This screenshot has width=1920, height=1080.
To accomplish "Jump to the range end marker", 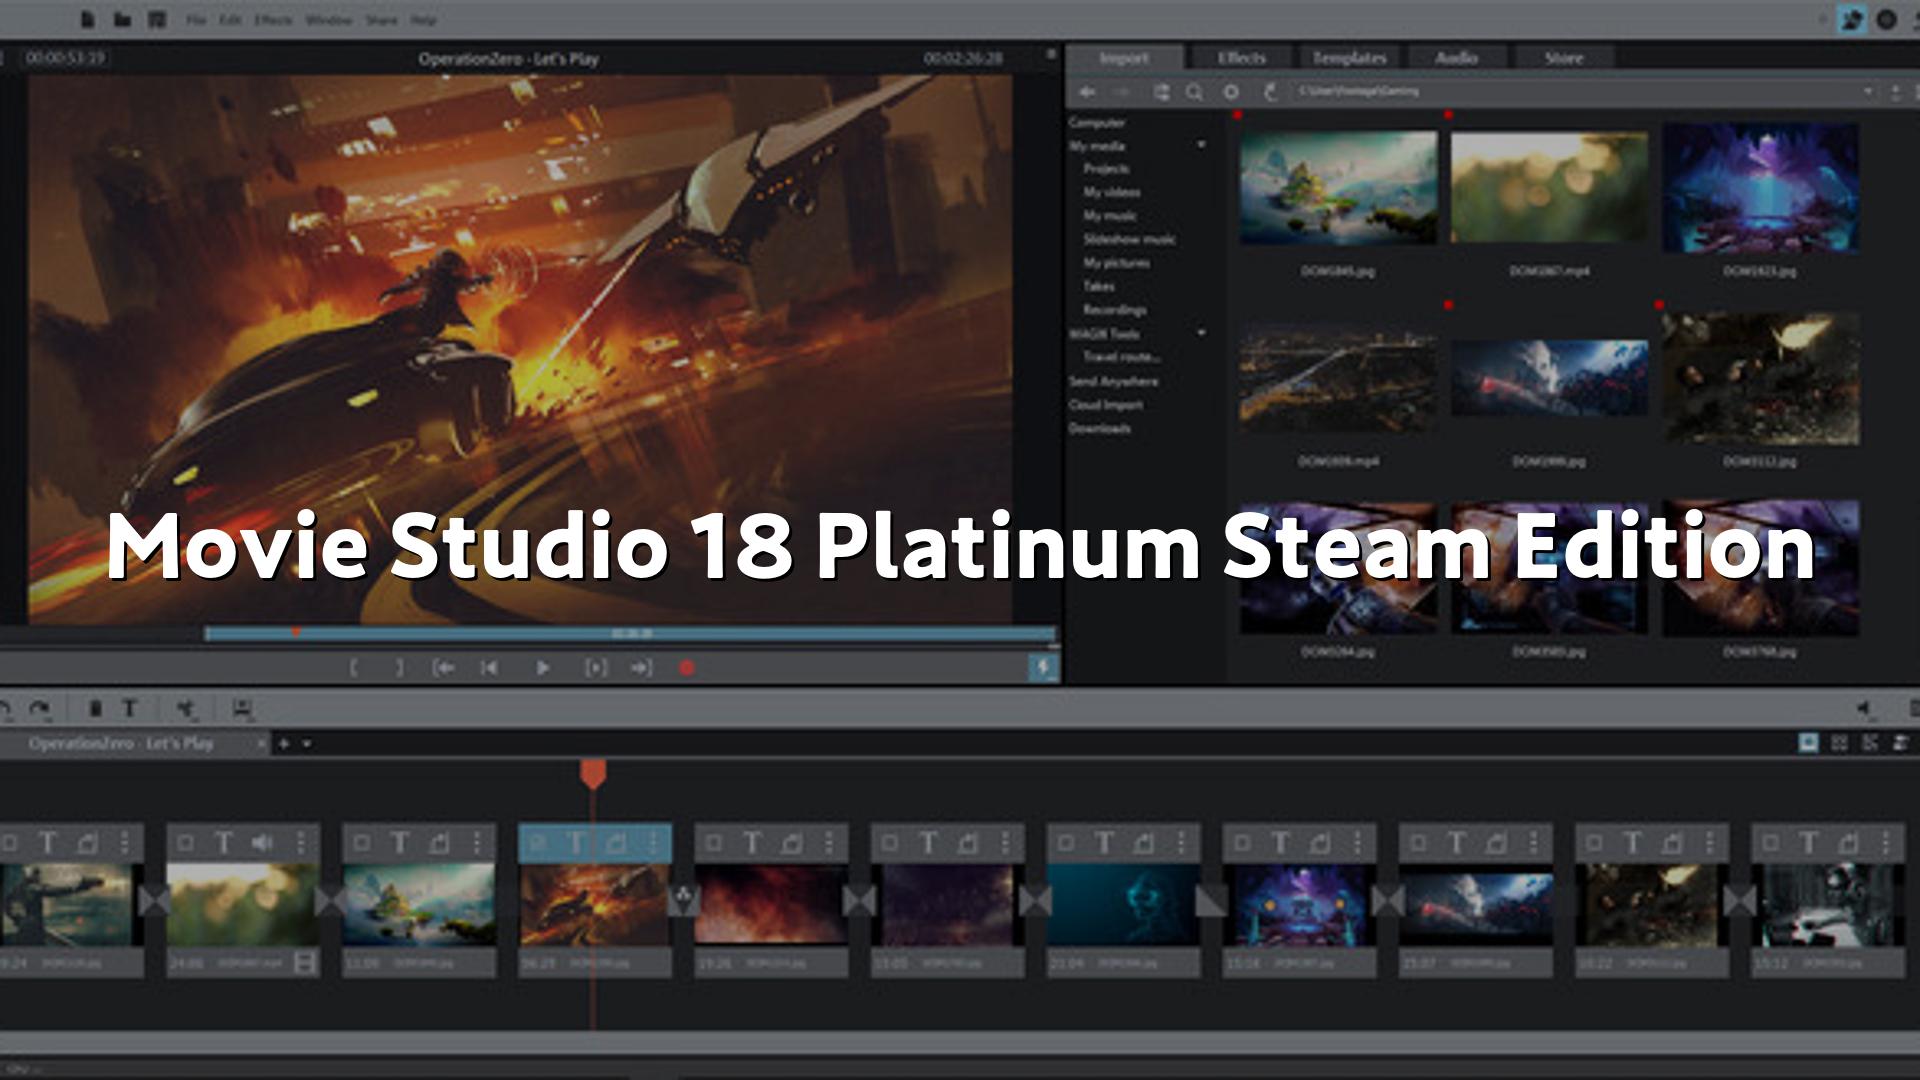I will pyautogui.click(x=641, y=668).
